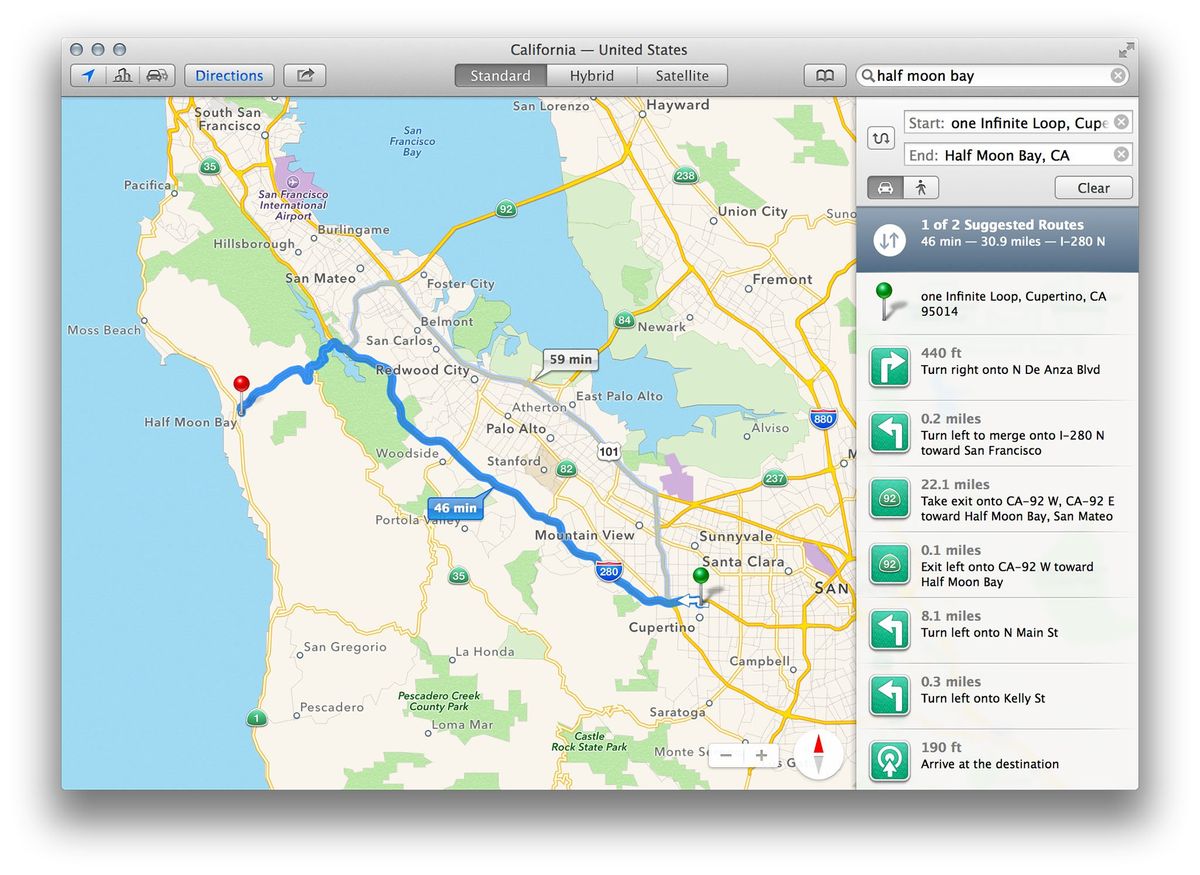Switch to the second suggested route
The width and height of the screenshot is (1200, 875).
(x=889, y=240)
